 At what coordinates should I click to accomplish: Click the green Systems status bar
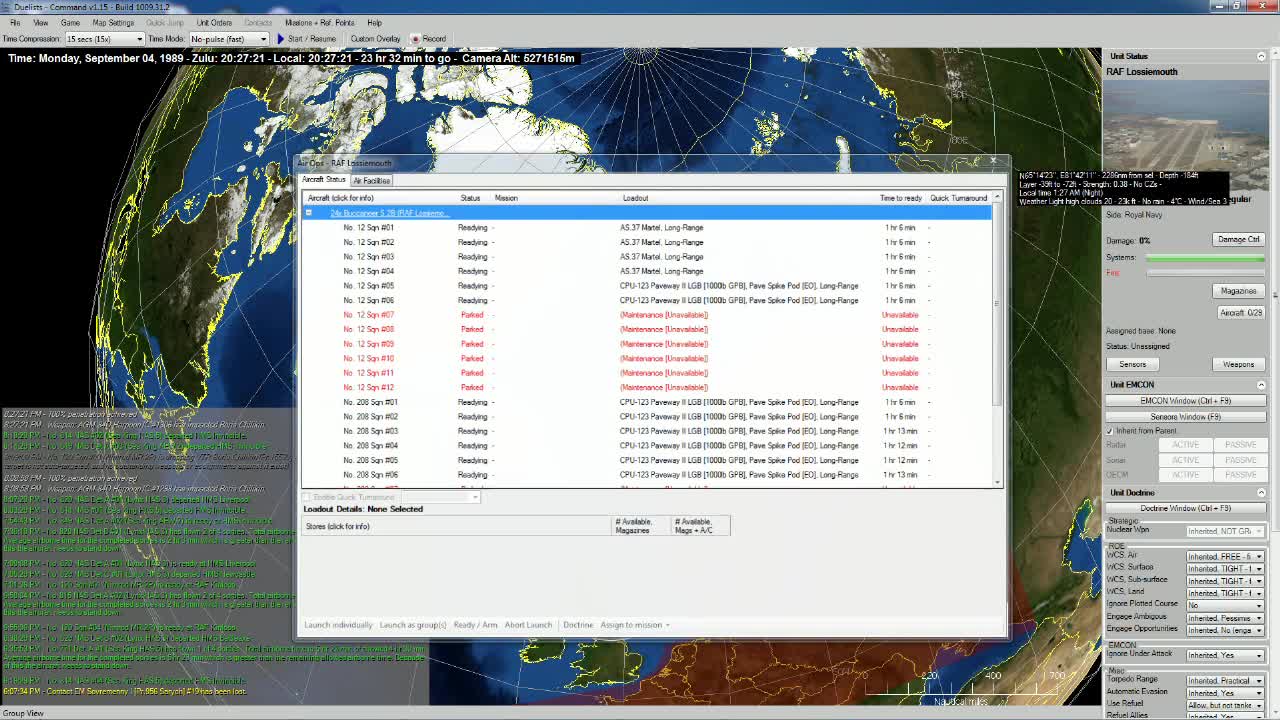coord(1205,258)
